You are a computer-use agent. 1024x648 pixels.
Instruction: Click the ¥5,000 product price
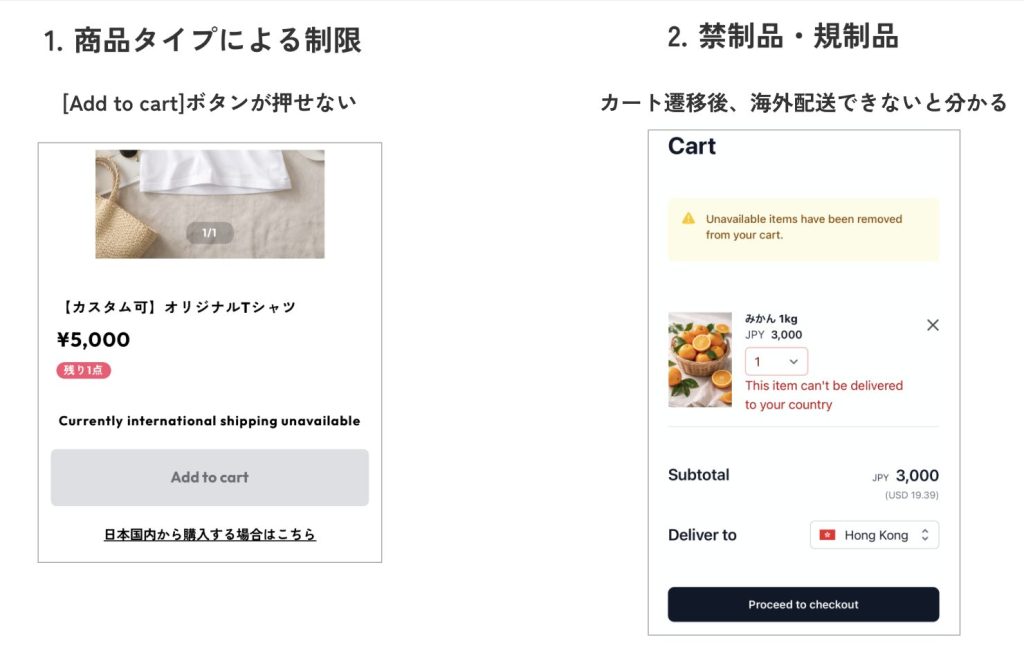[x=93, y=339]
